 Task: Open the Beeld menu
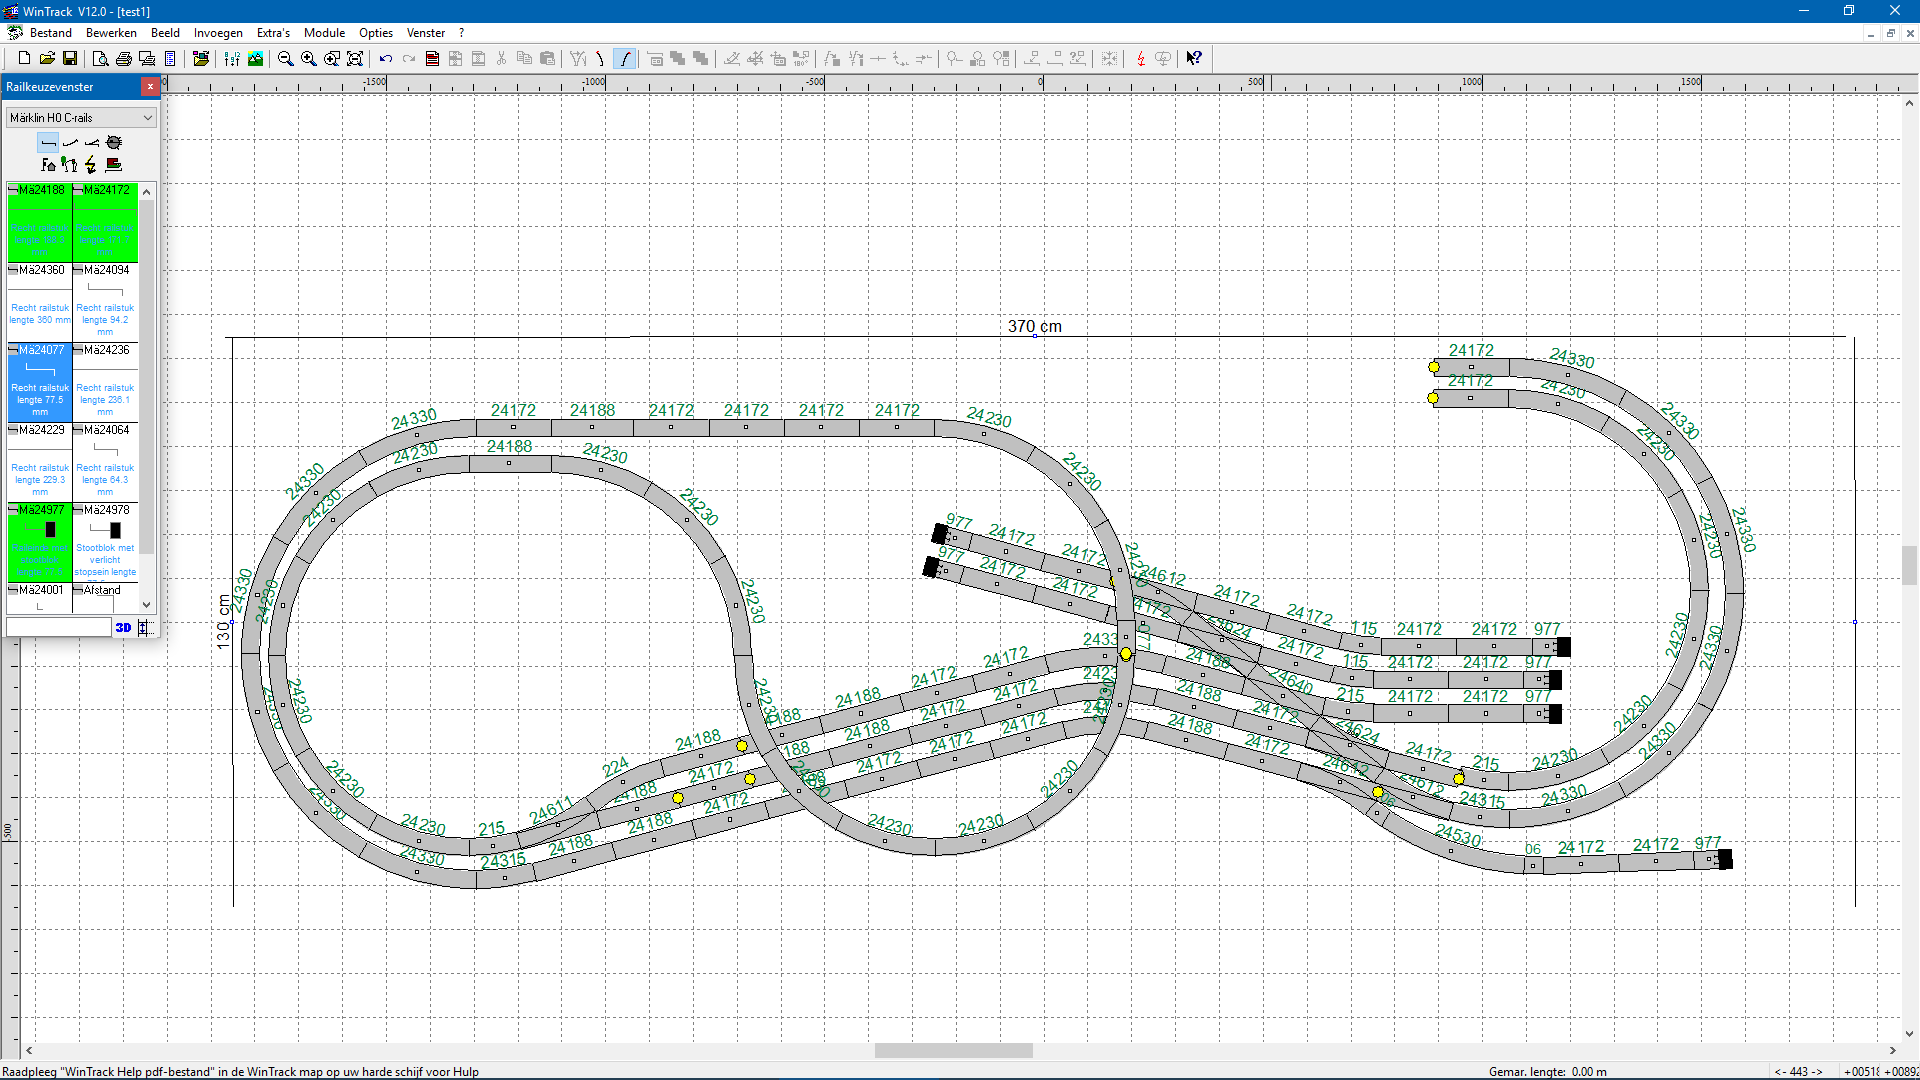165,33
